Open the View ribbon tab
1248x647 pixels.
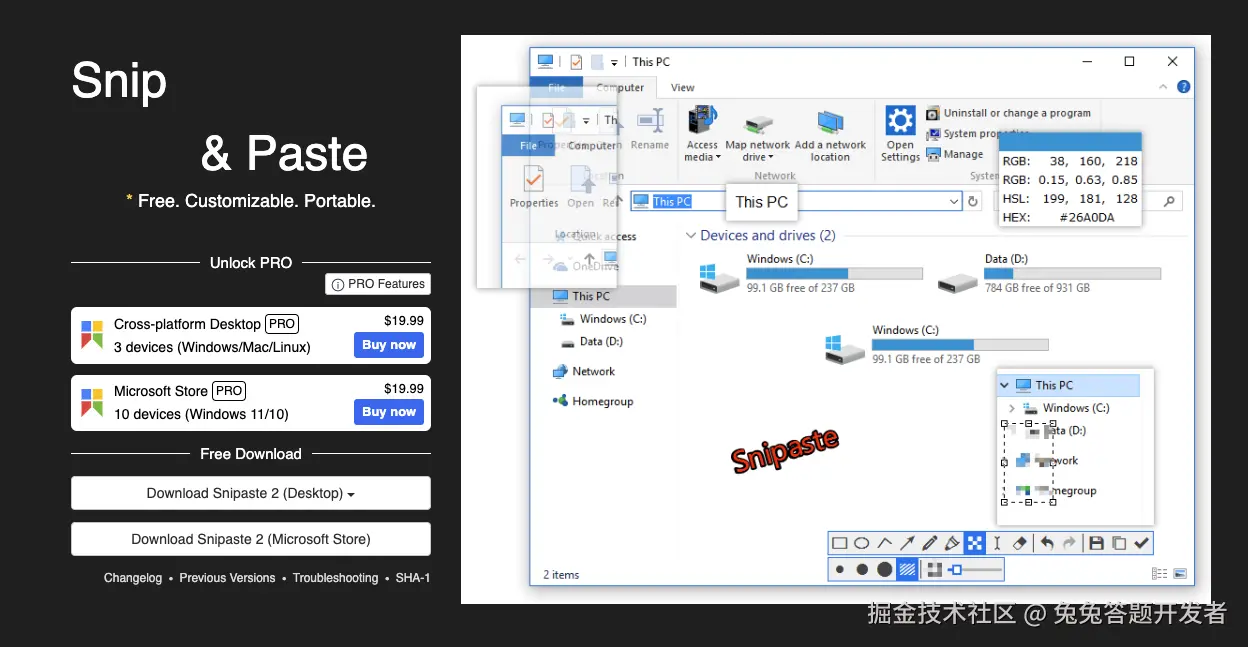point(683,88)
